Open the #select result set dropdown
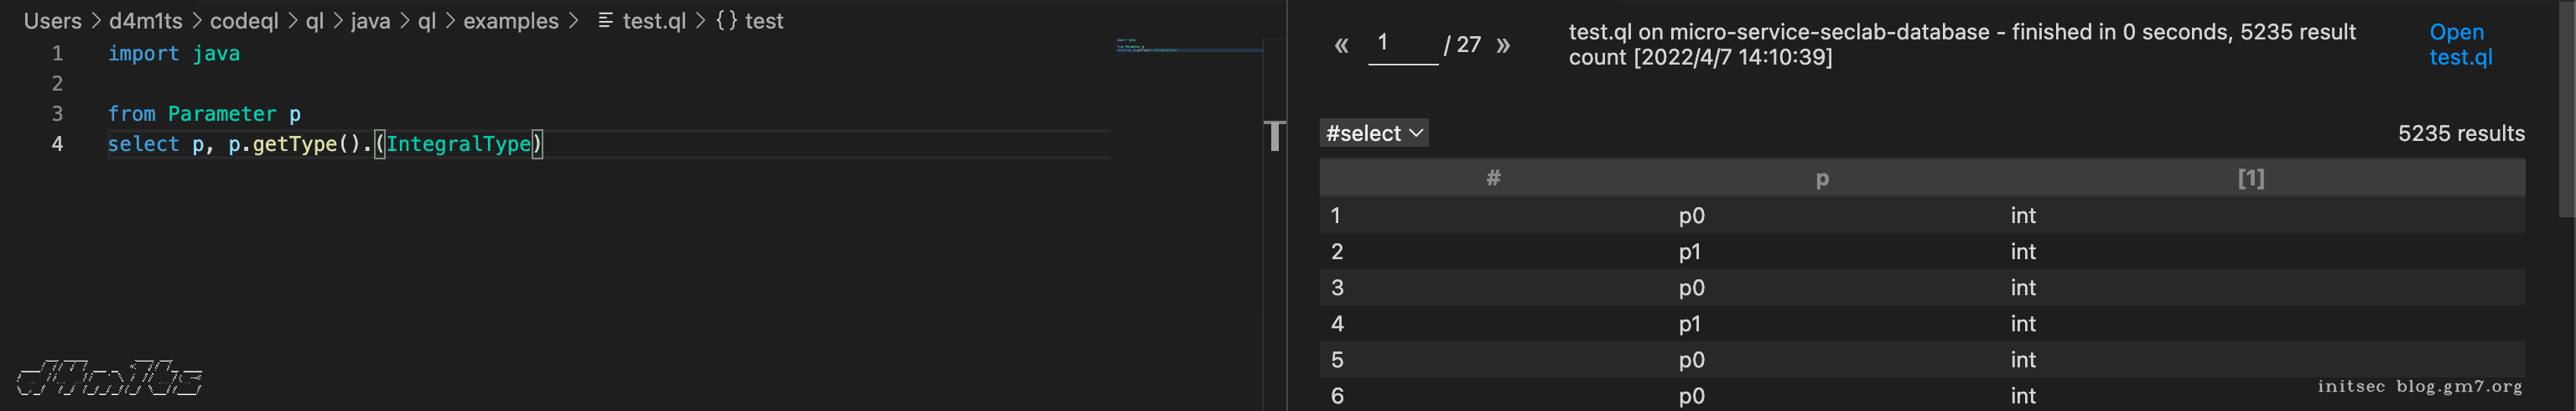 pyautogui.click(x=1374, y=133)
